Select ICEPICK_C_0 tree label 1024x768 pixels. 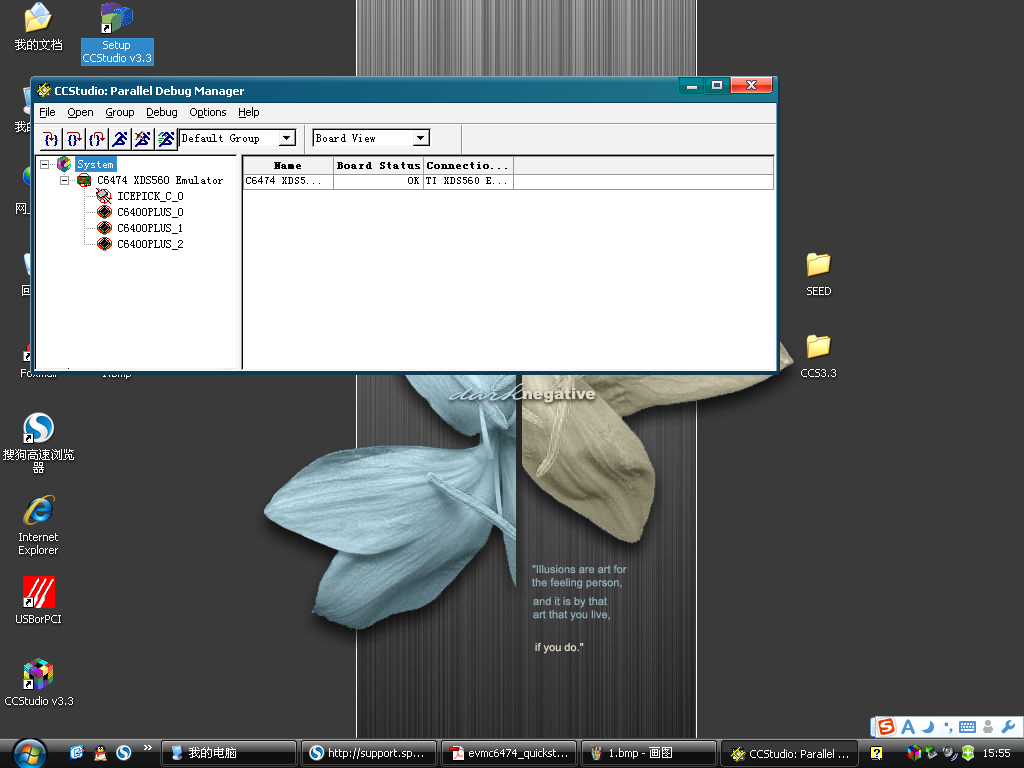pos(150,196)
